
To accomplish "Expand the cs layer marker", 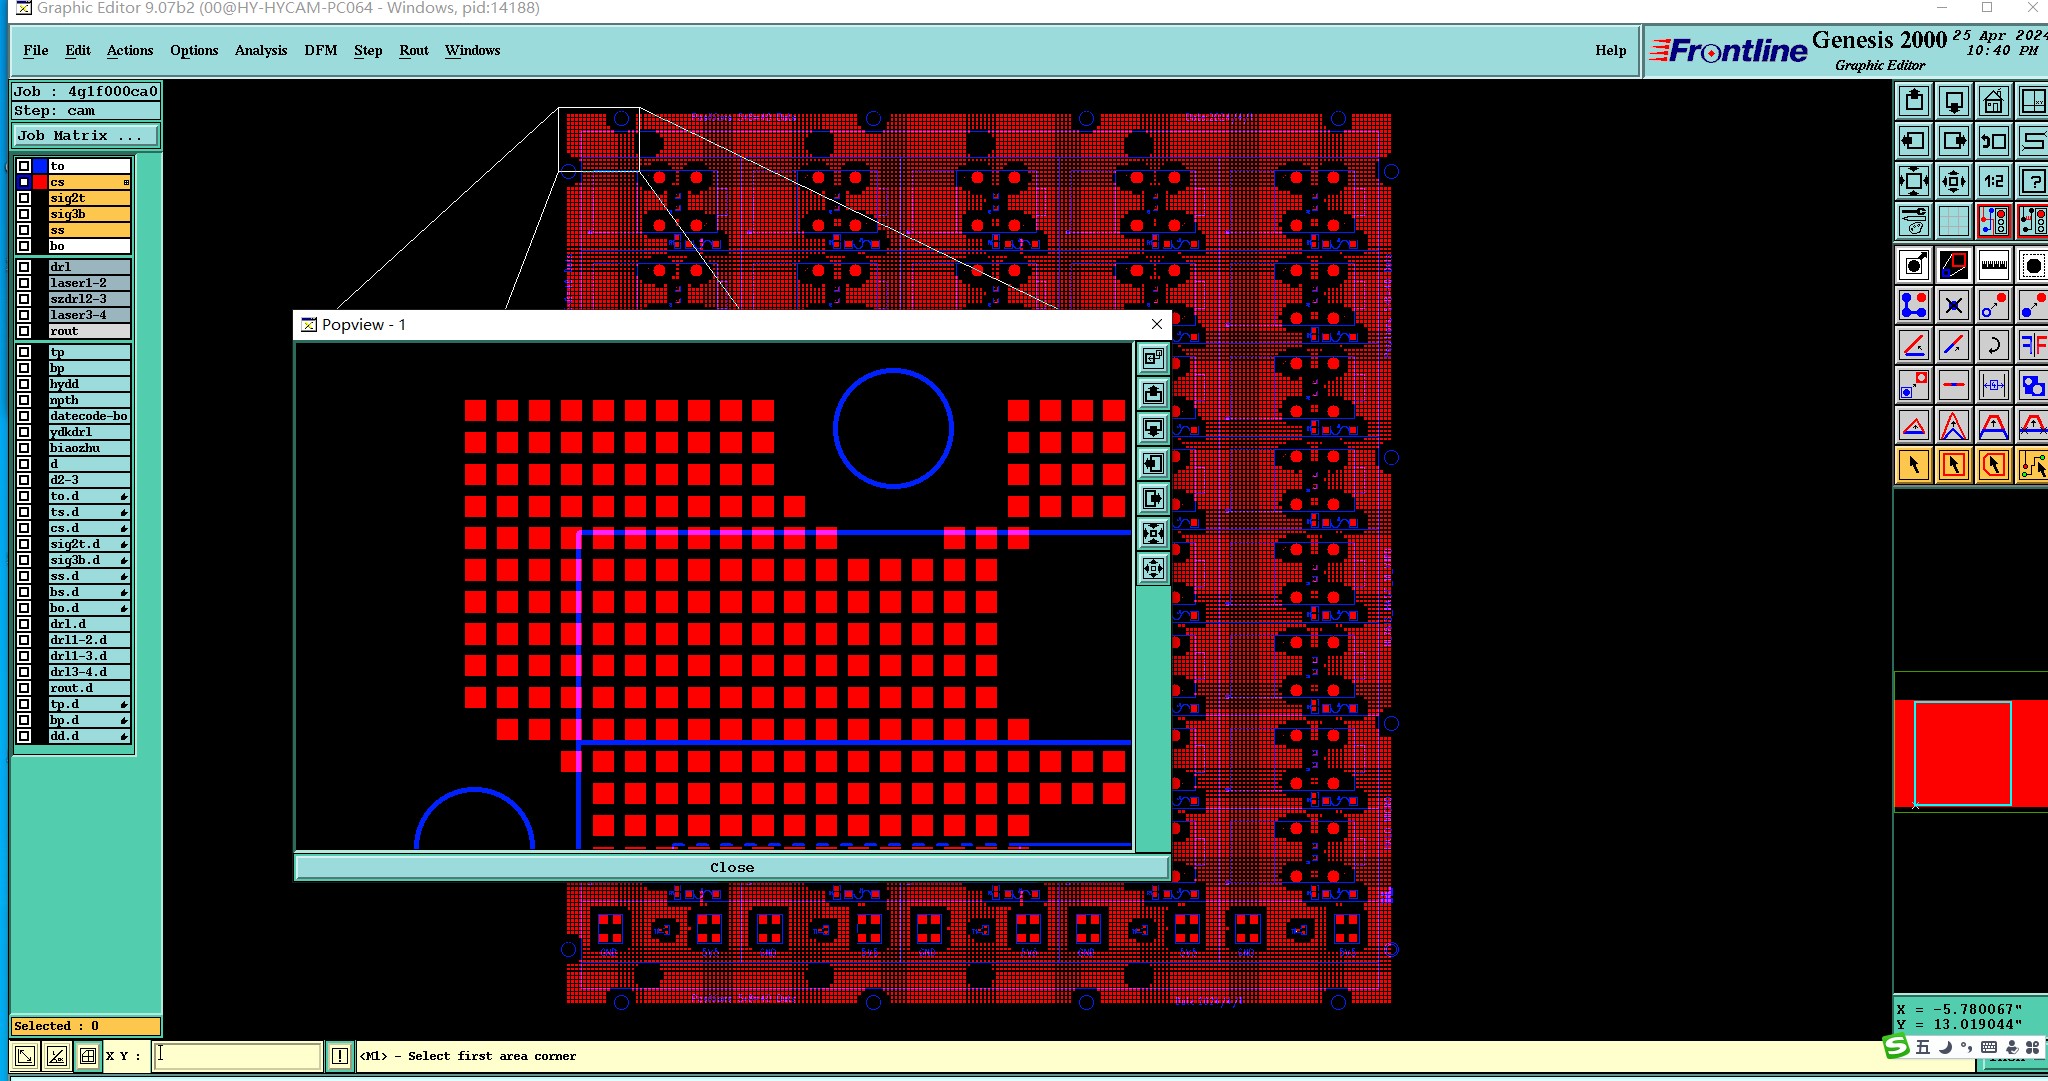I will coord(126,182).
